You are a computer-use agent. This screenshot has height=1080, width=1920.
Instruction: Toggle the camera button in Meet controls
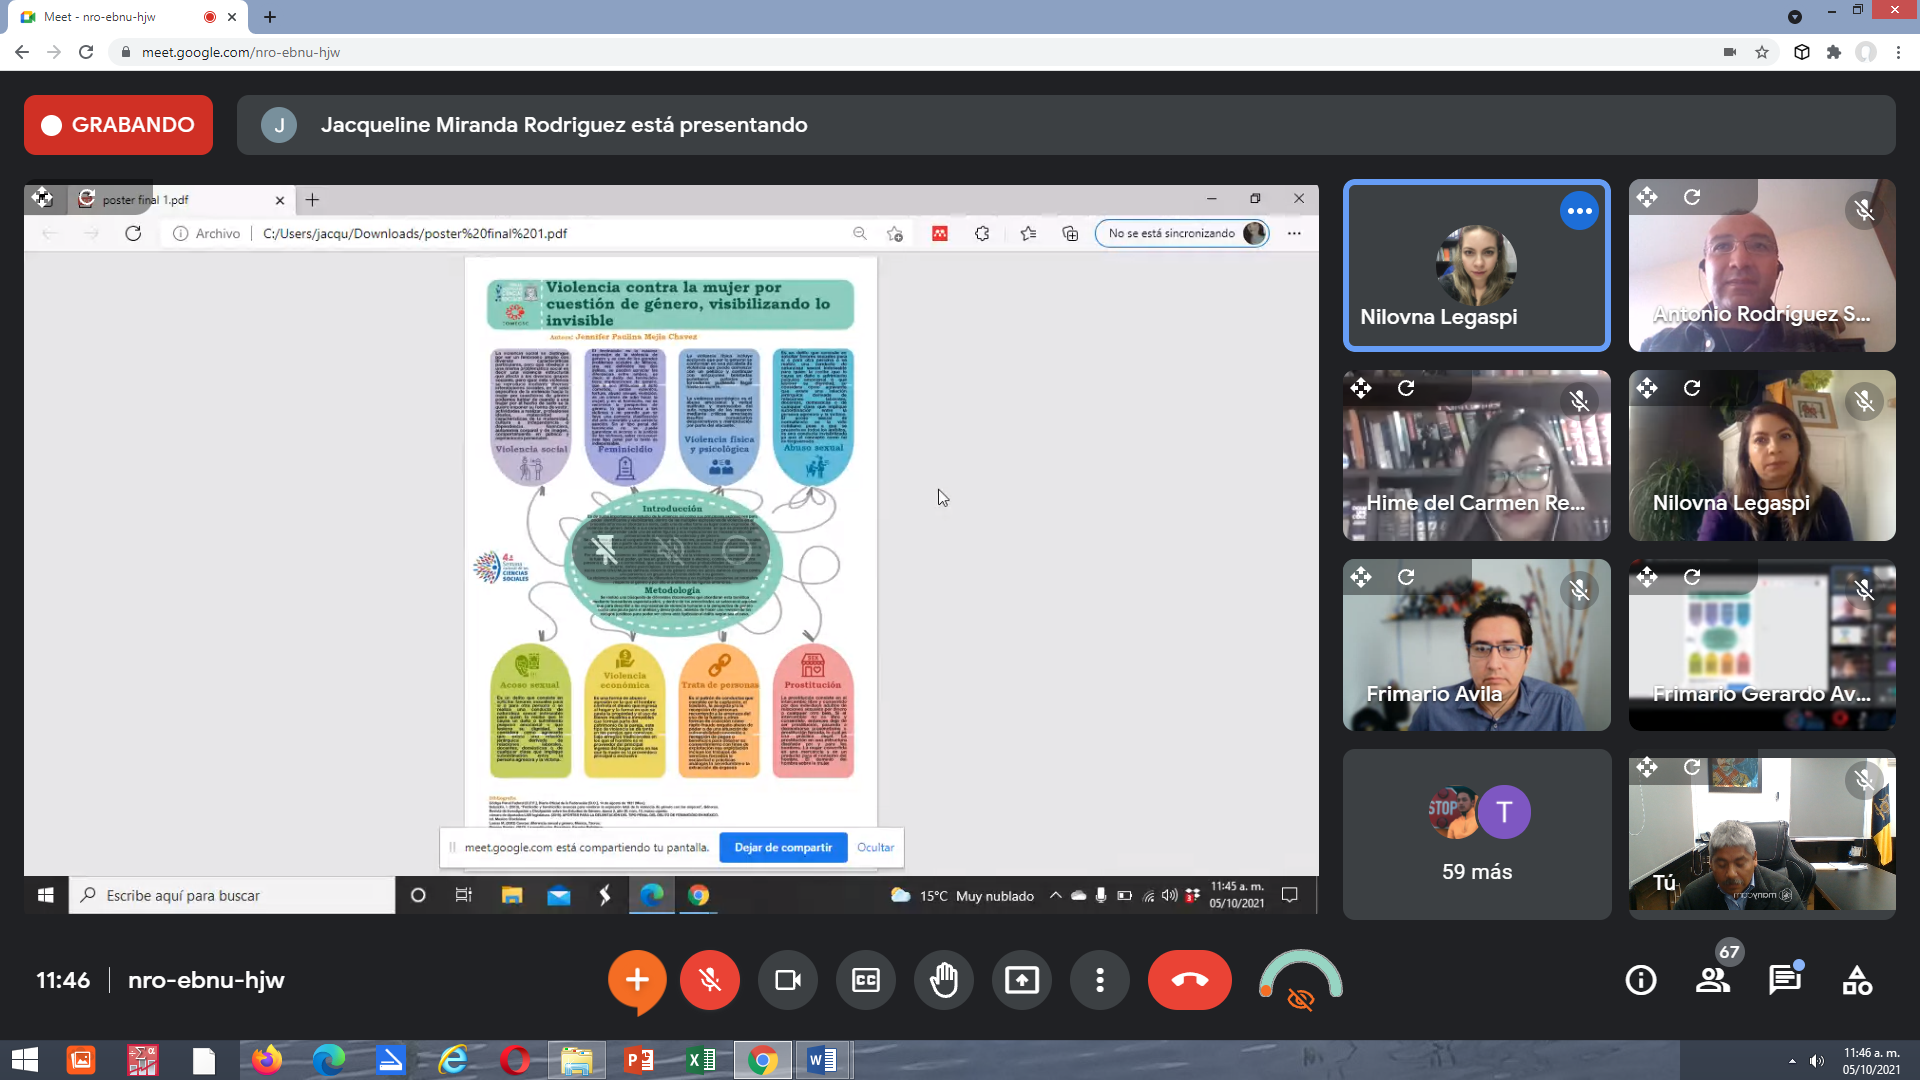[x=788, y=980]
